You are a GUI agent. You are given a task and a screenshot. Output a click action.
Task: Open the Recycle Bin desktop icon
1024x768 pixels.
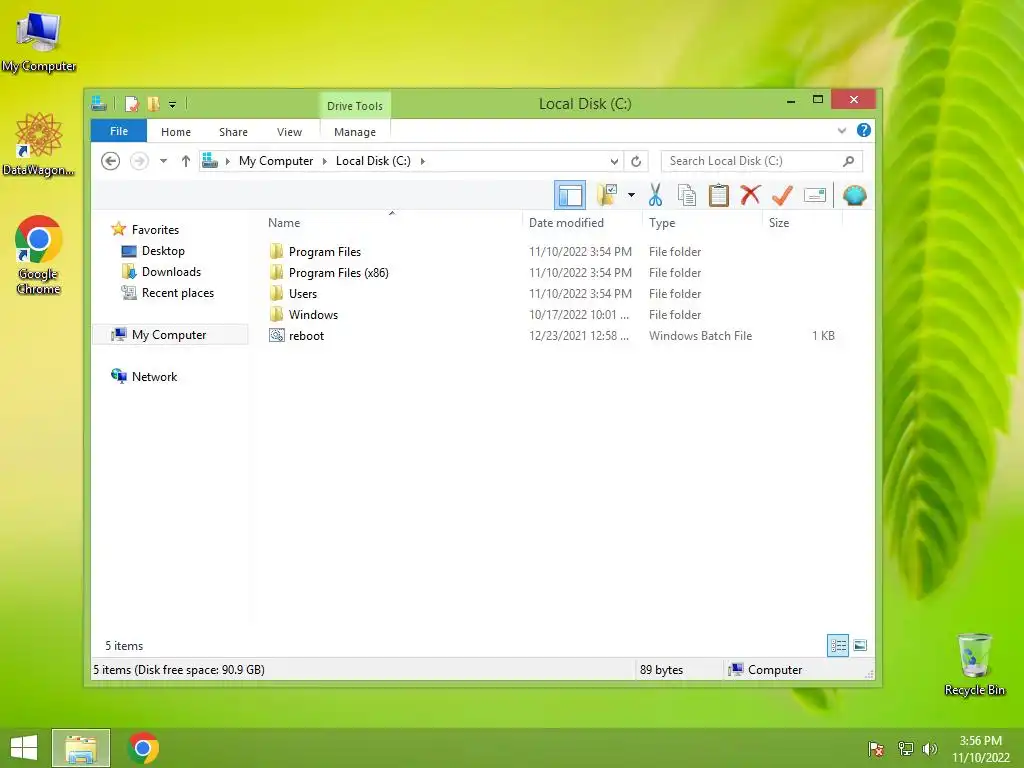coord(974,664)
